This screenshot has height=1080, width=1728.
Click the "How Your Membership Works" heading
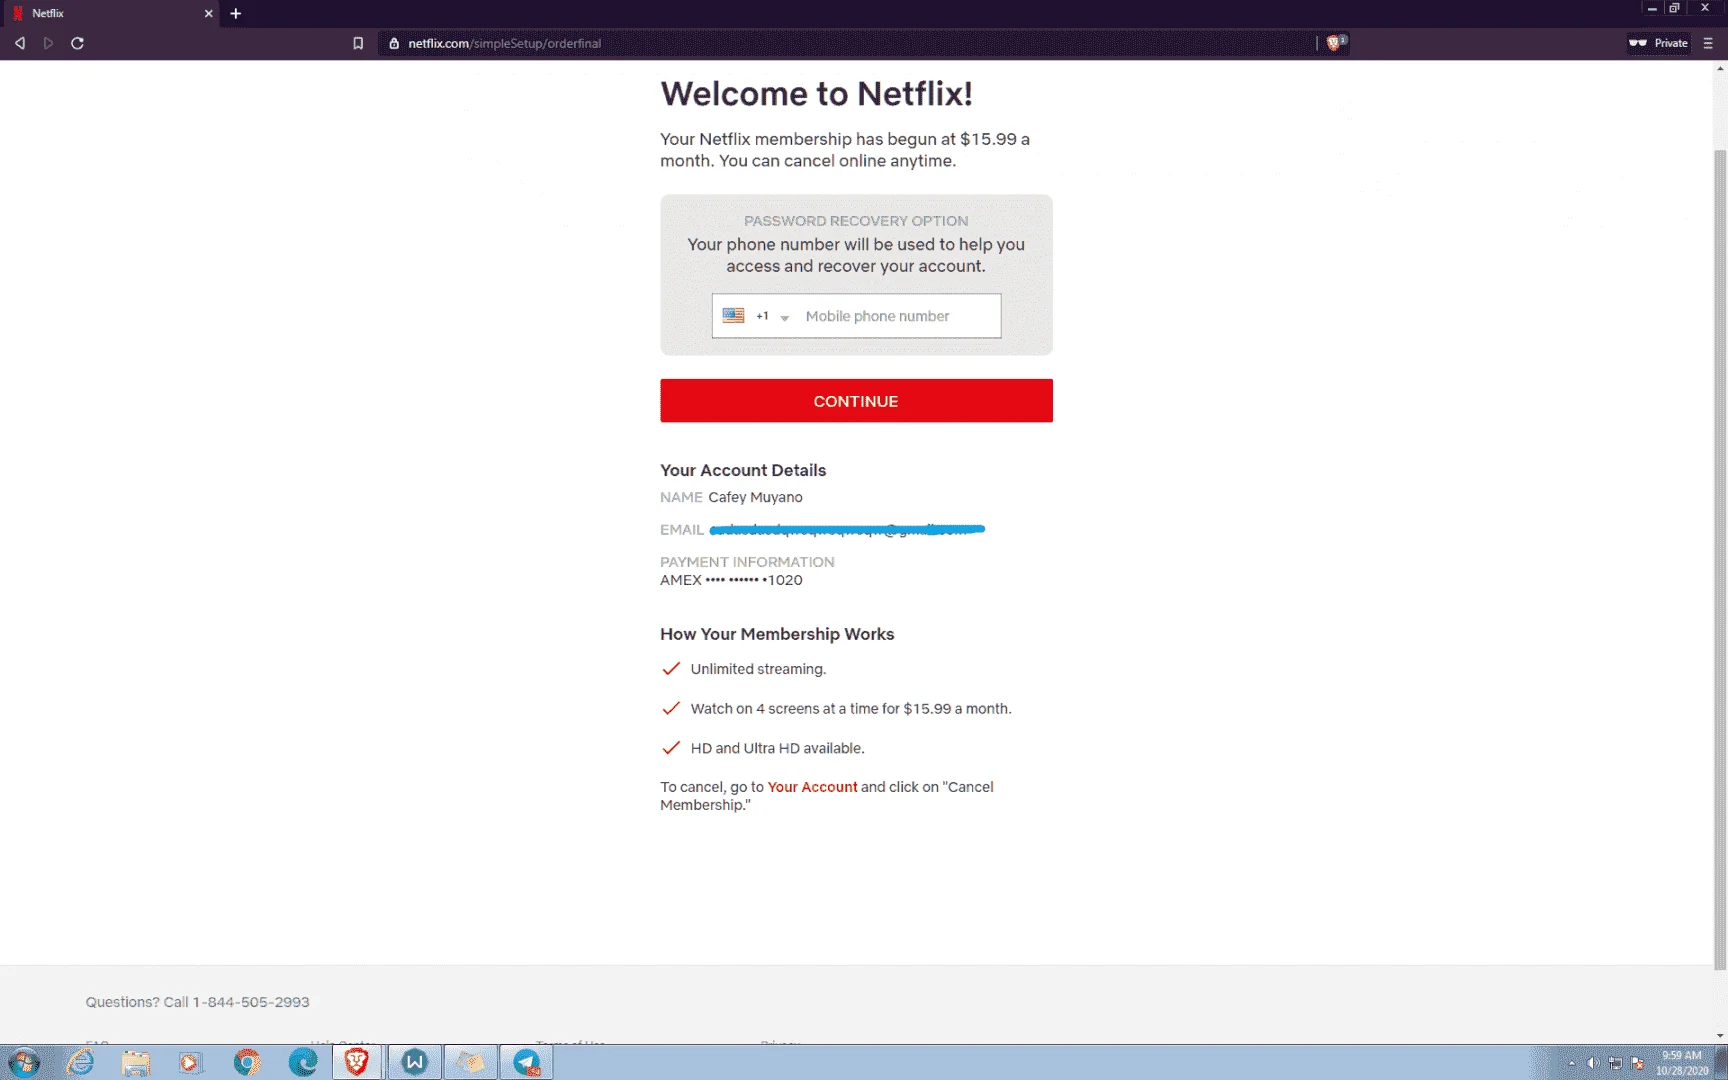[777, 634]
